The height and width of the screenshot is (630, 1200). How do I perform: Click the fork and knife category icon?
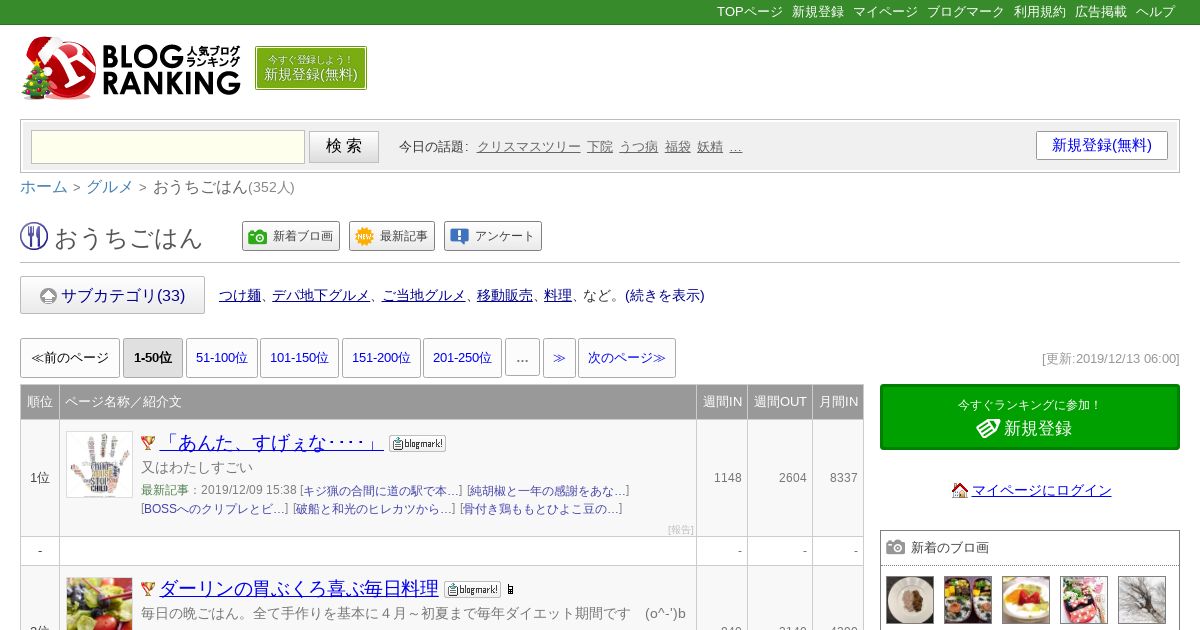pos(34,237)
